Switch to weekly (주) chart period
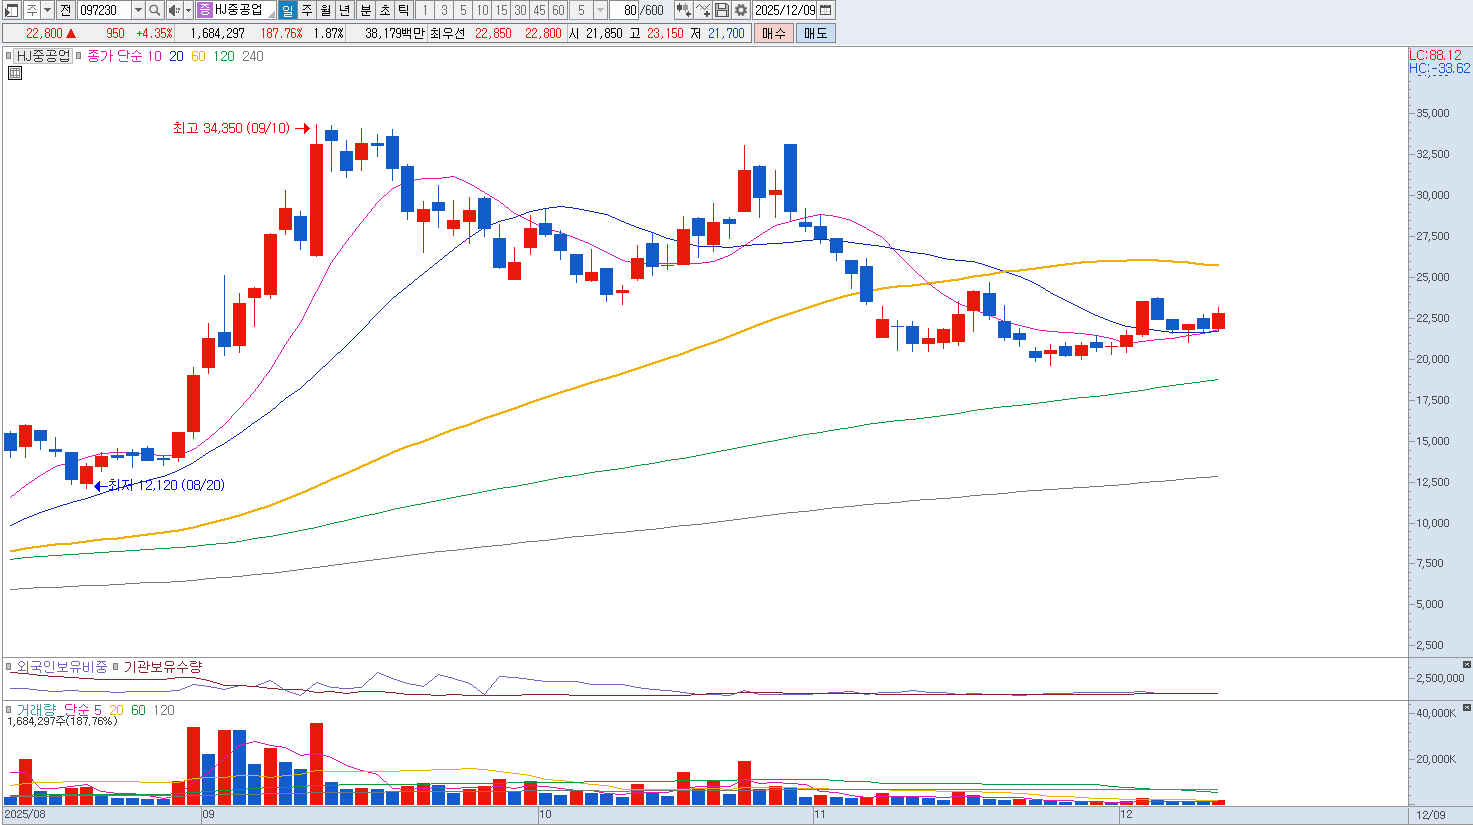The image size is (1473, 825). [307, 10]
